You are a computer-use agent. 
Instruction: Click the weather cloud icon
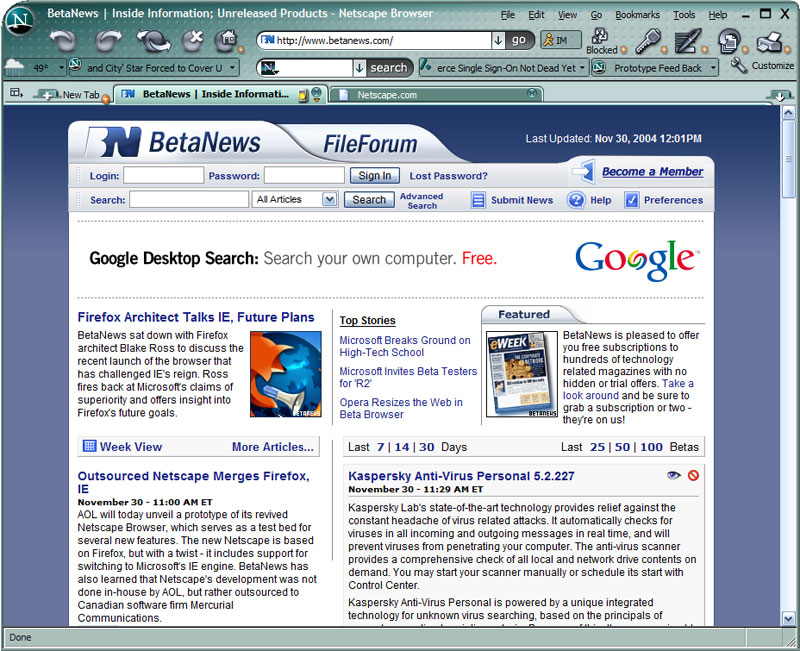[x=14, y=65]
